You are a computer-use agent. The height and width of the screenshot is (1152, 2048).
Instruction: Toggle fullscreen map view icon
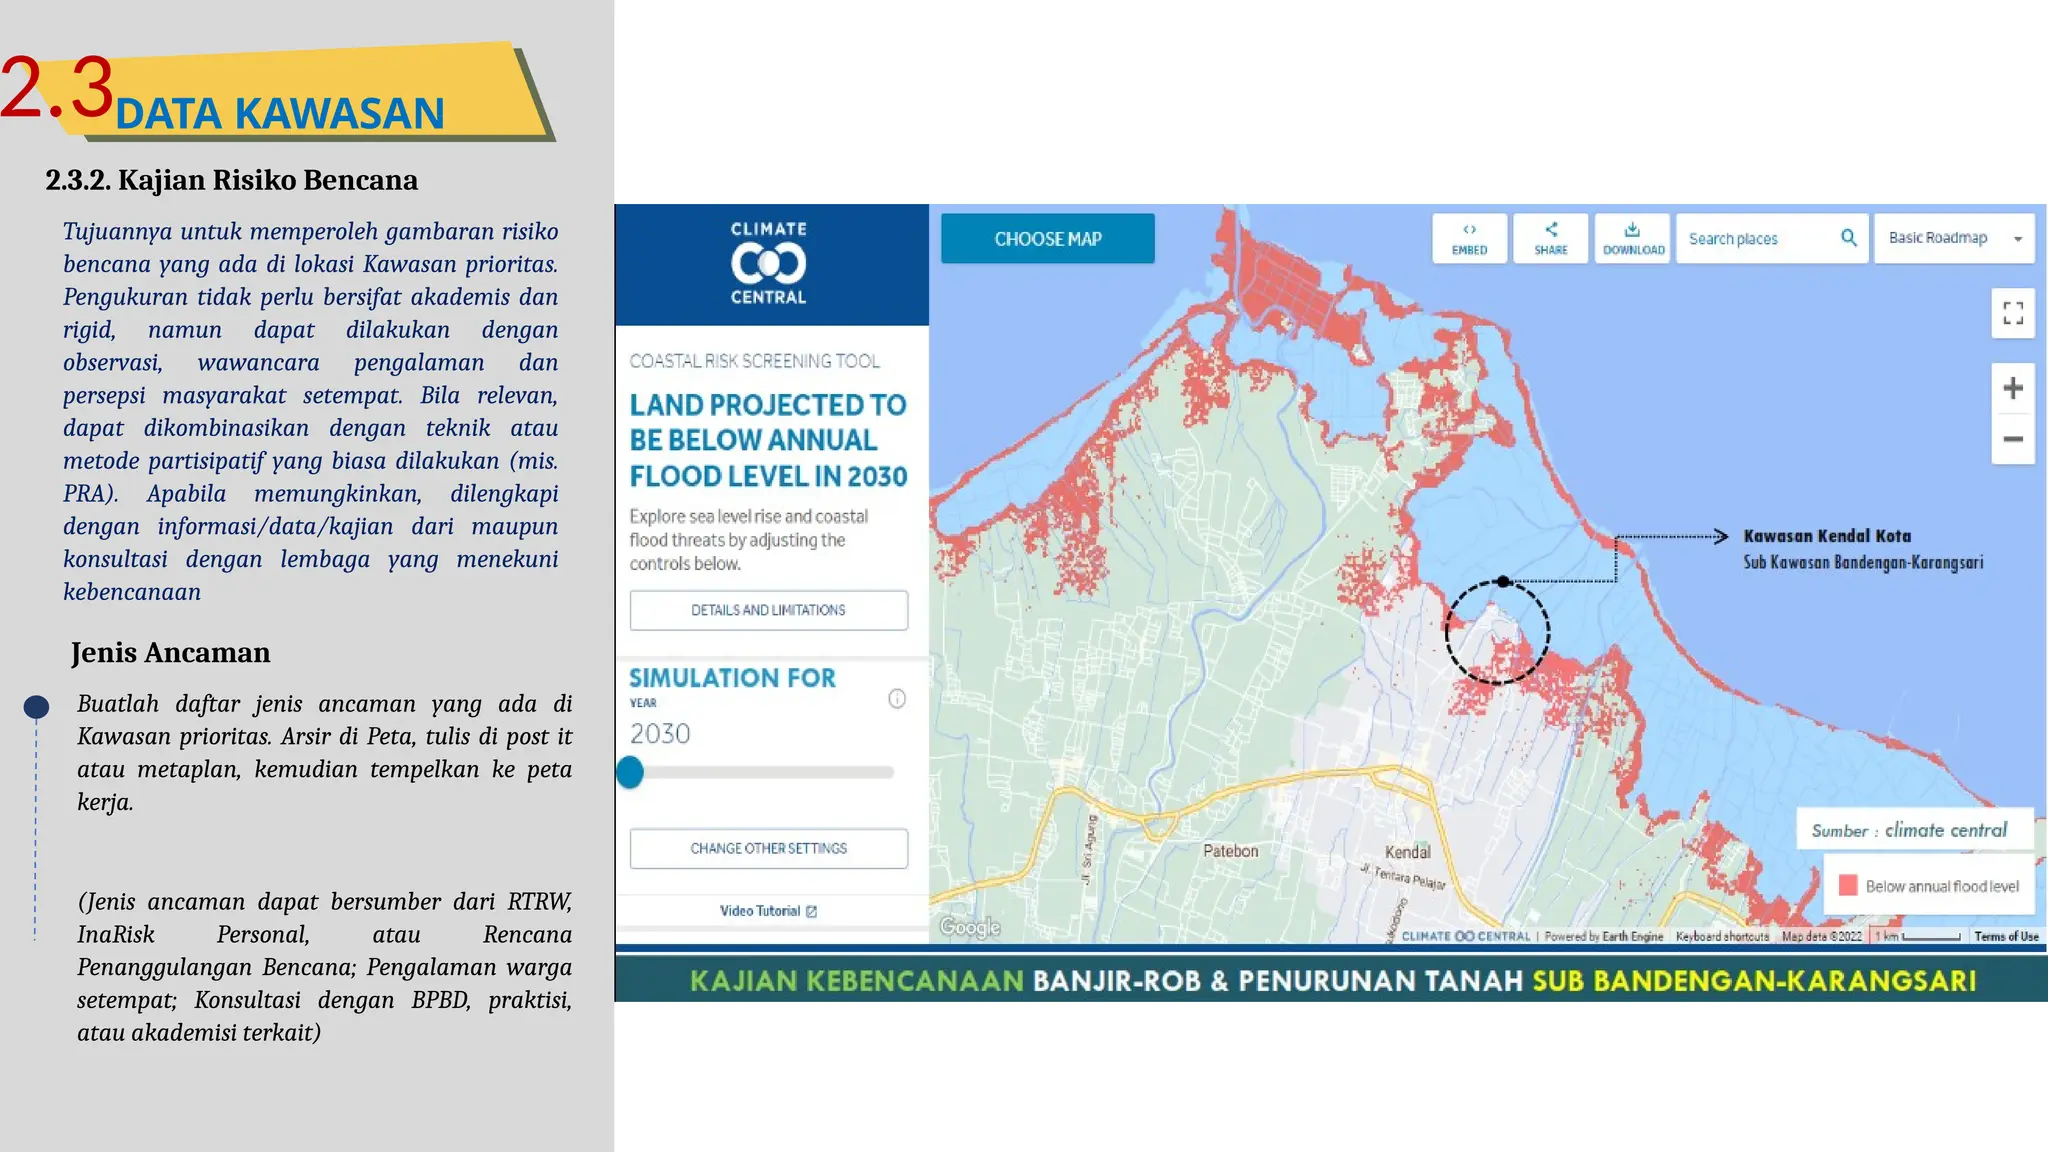[2013, 314]
